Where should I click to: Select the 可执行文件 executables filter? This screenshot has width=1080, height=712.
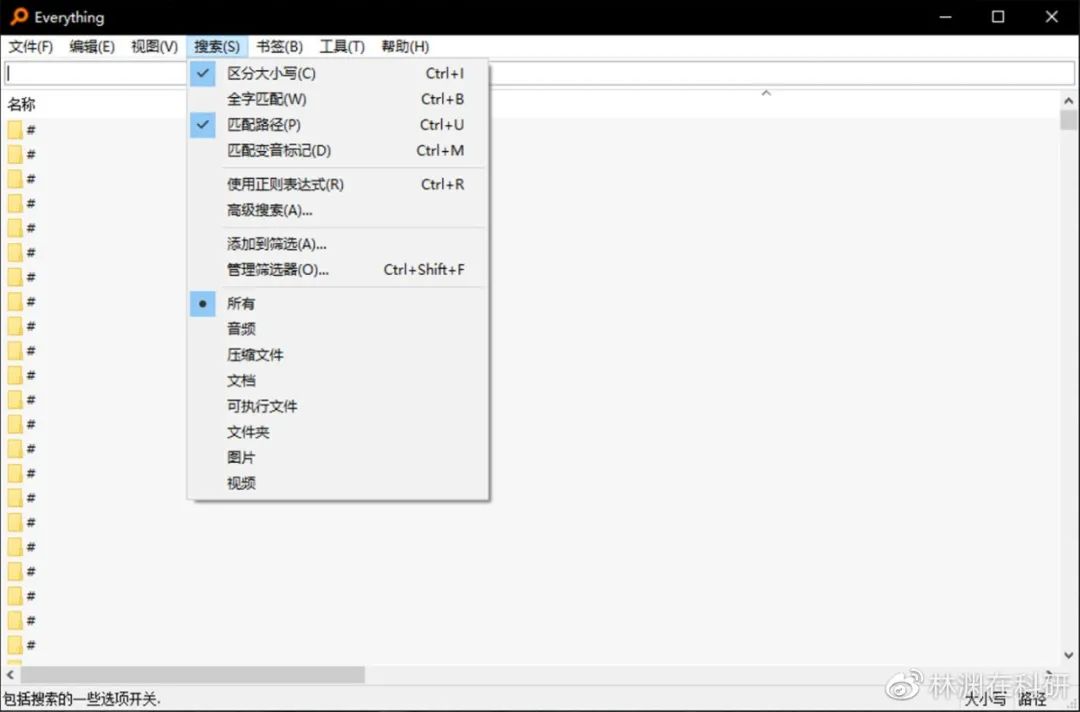[x=338, y=406]
